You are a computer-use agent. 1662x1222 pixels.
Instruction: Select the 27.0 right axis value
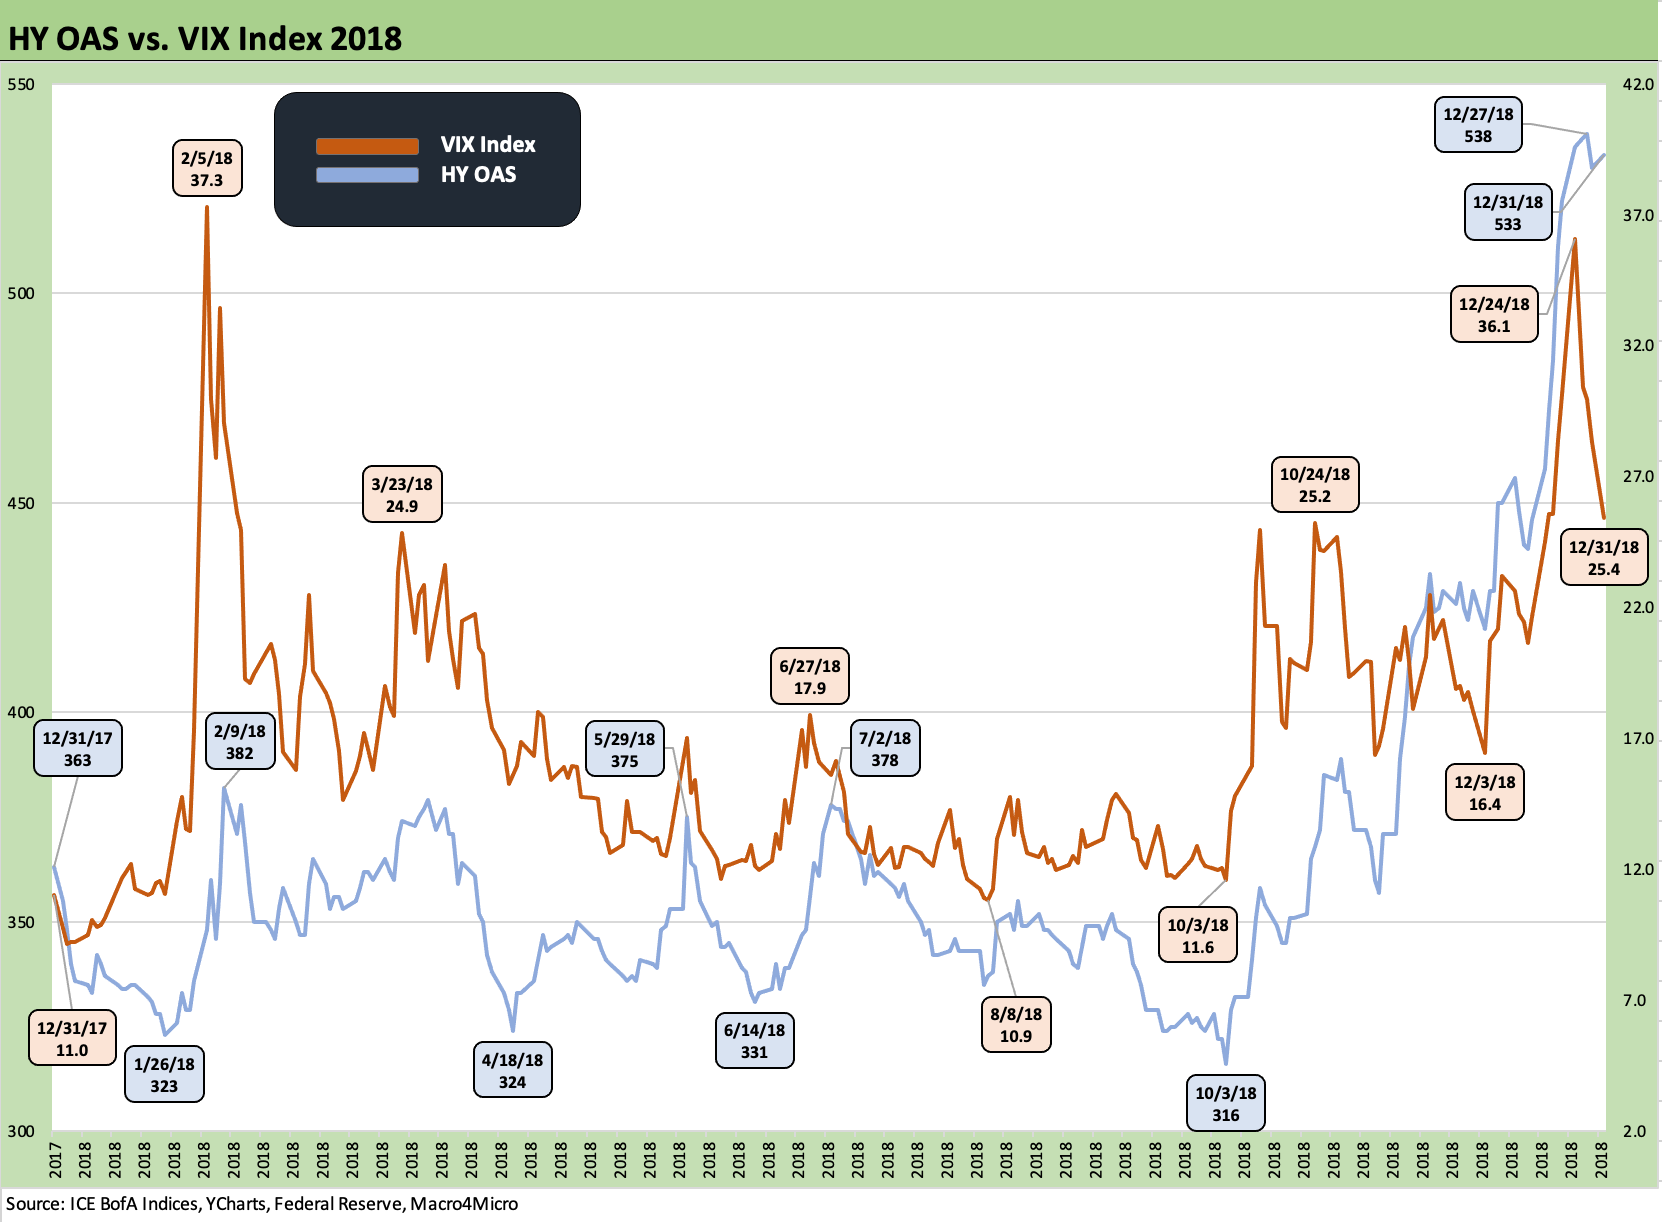pyautogui.click(x=1638, y=476)
